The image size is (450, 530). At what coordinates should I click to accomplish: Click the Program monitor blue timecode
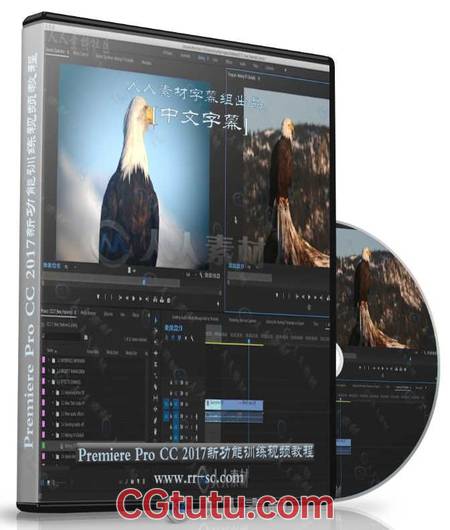click(236, 266)
